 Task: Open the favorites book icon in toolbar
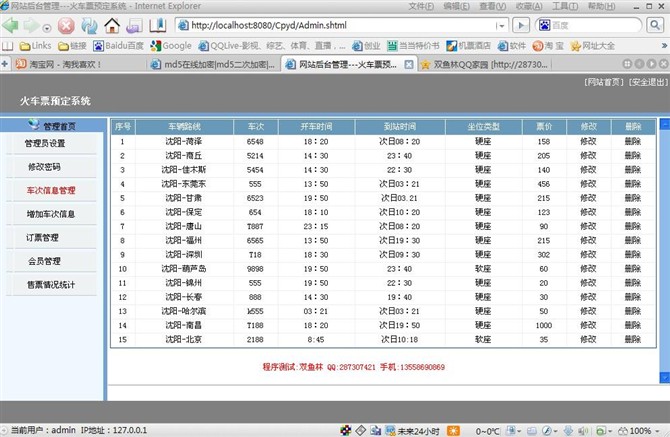(158, 26)
